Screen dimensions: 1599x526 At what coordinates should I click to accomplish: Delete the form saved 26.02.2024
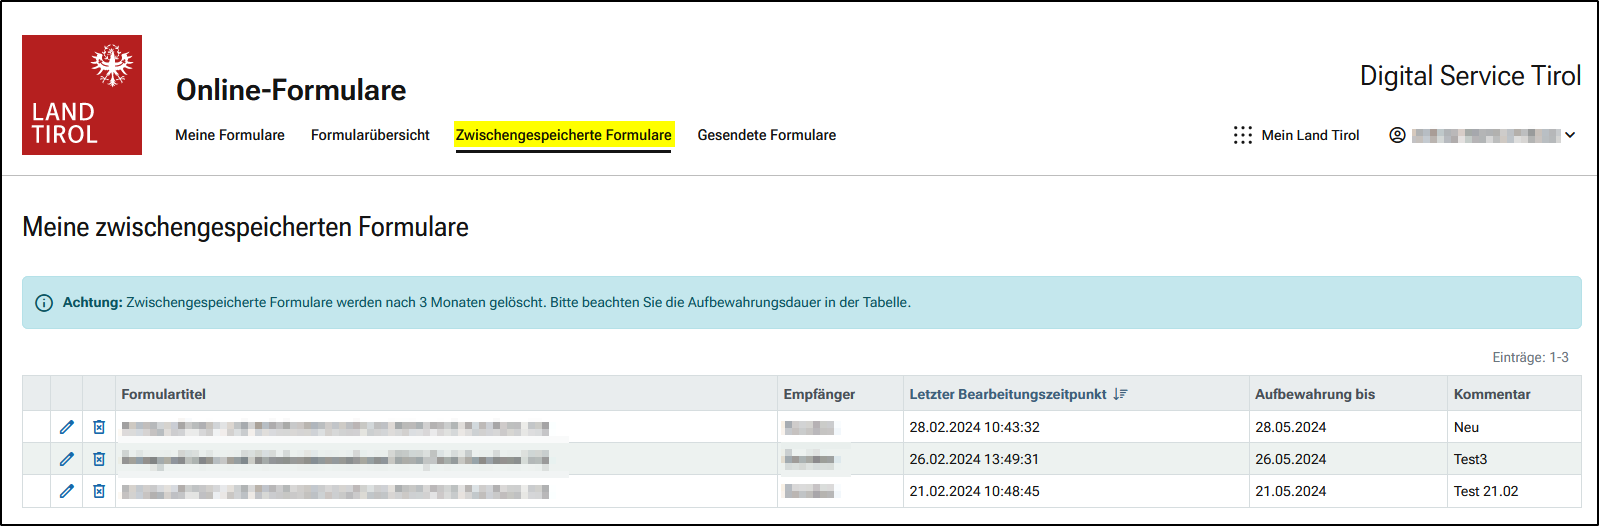coord(99,459)
